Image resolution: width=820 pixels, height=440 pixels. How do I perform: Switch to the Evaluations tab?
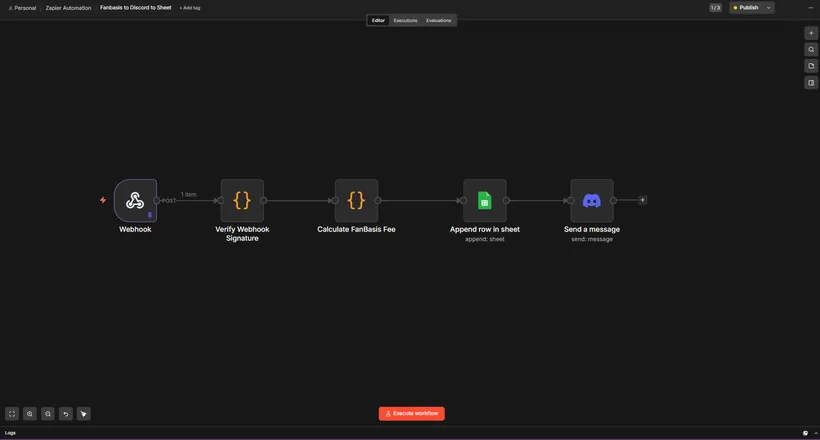click(x=438, y=20)
